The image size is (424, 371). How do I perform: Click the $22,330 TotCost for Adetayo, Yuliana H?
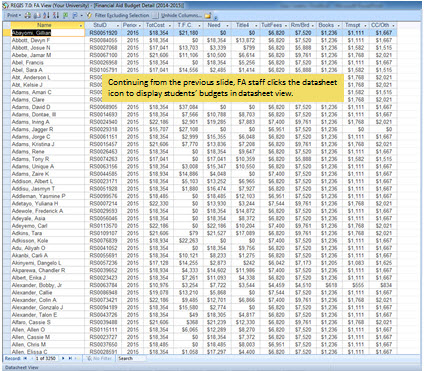[x=159, y=203]
